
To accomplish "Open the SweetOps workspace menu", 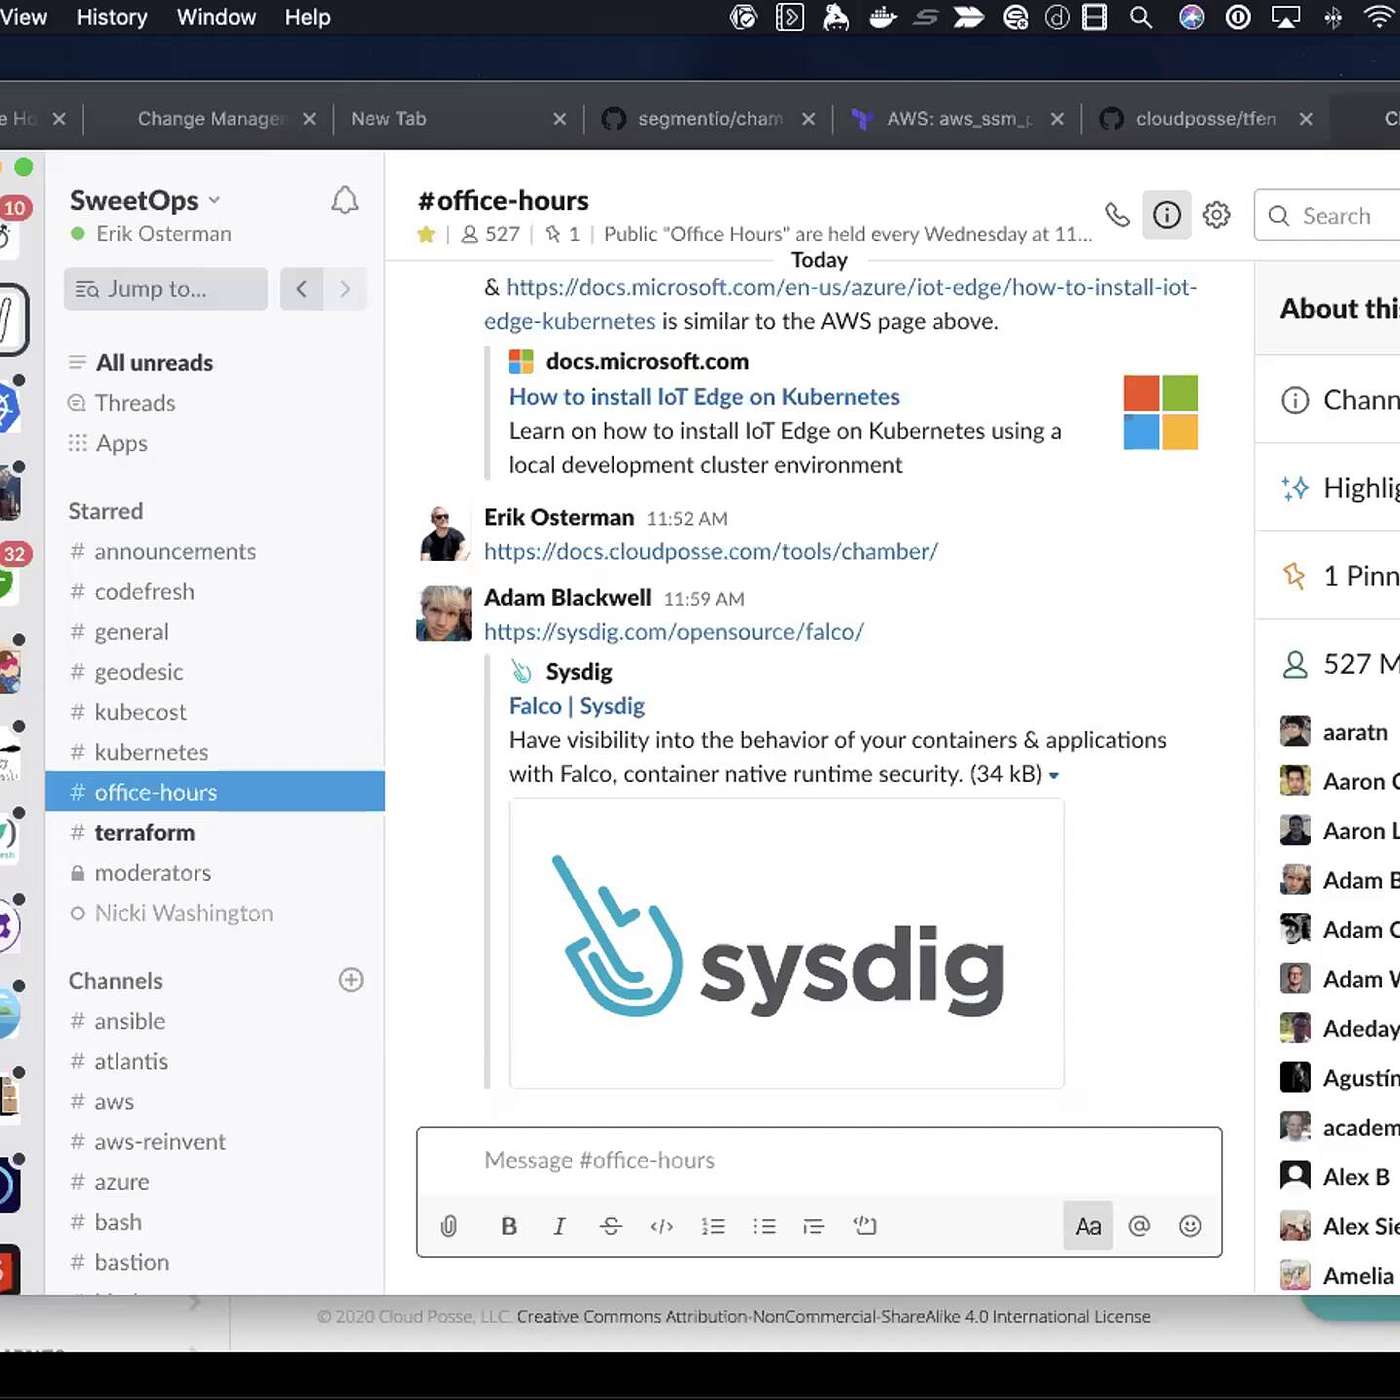I will pyautogui.click(x=145, y=200).
